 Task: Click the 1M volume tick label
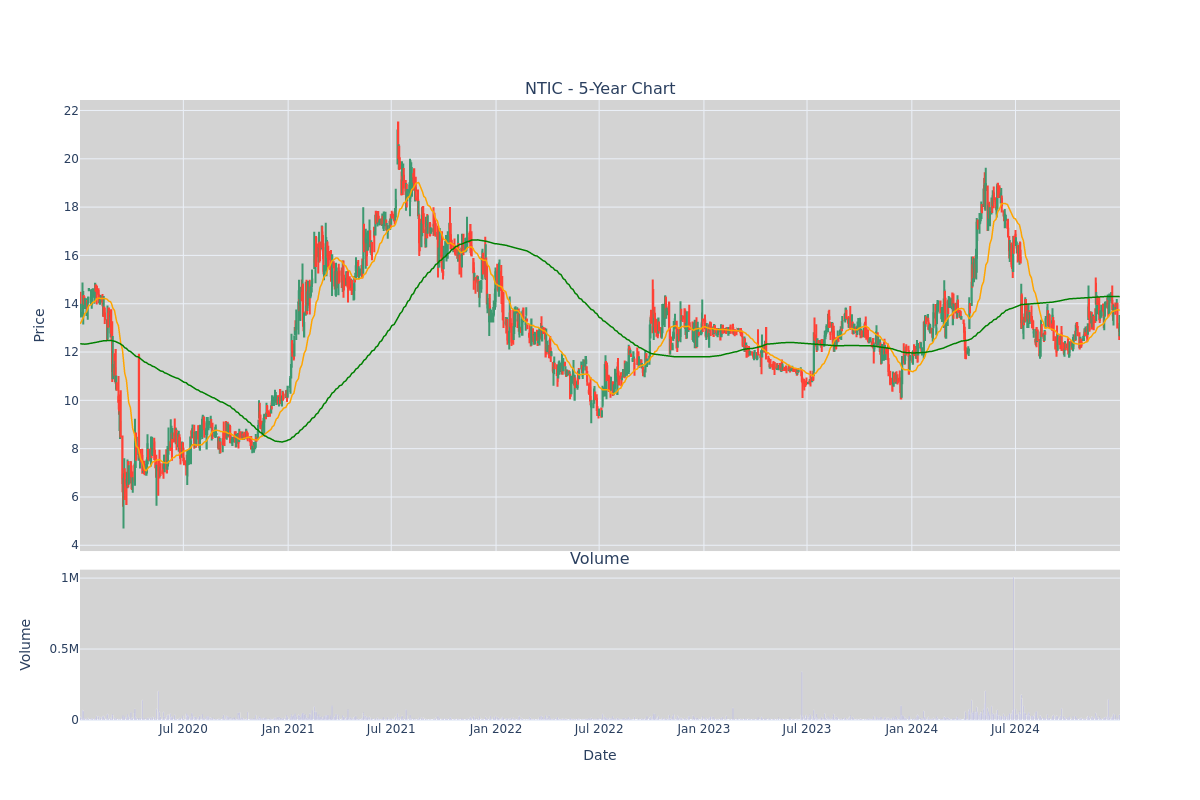(70, 577)
